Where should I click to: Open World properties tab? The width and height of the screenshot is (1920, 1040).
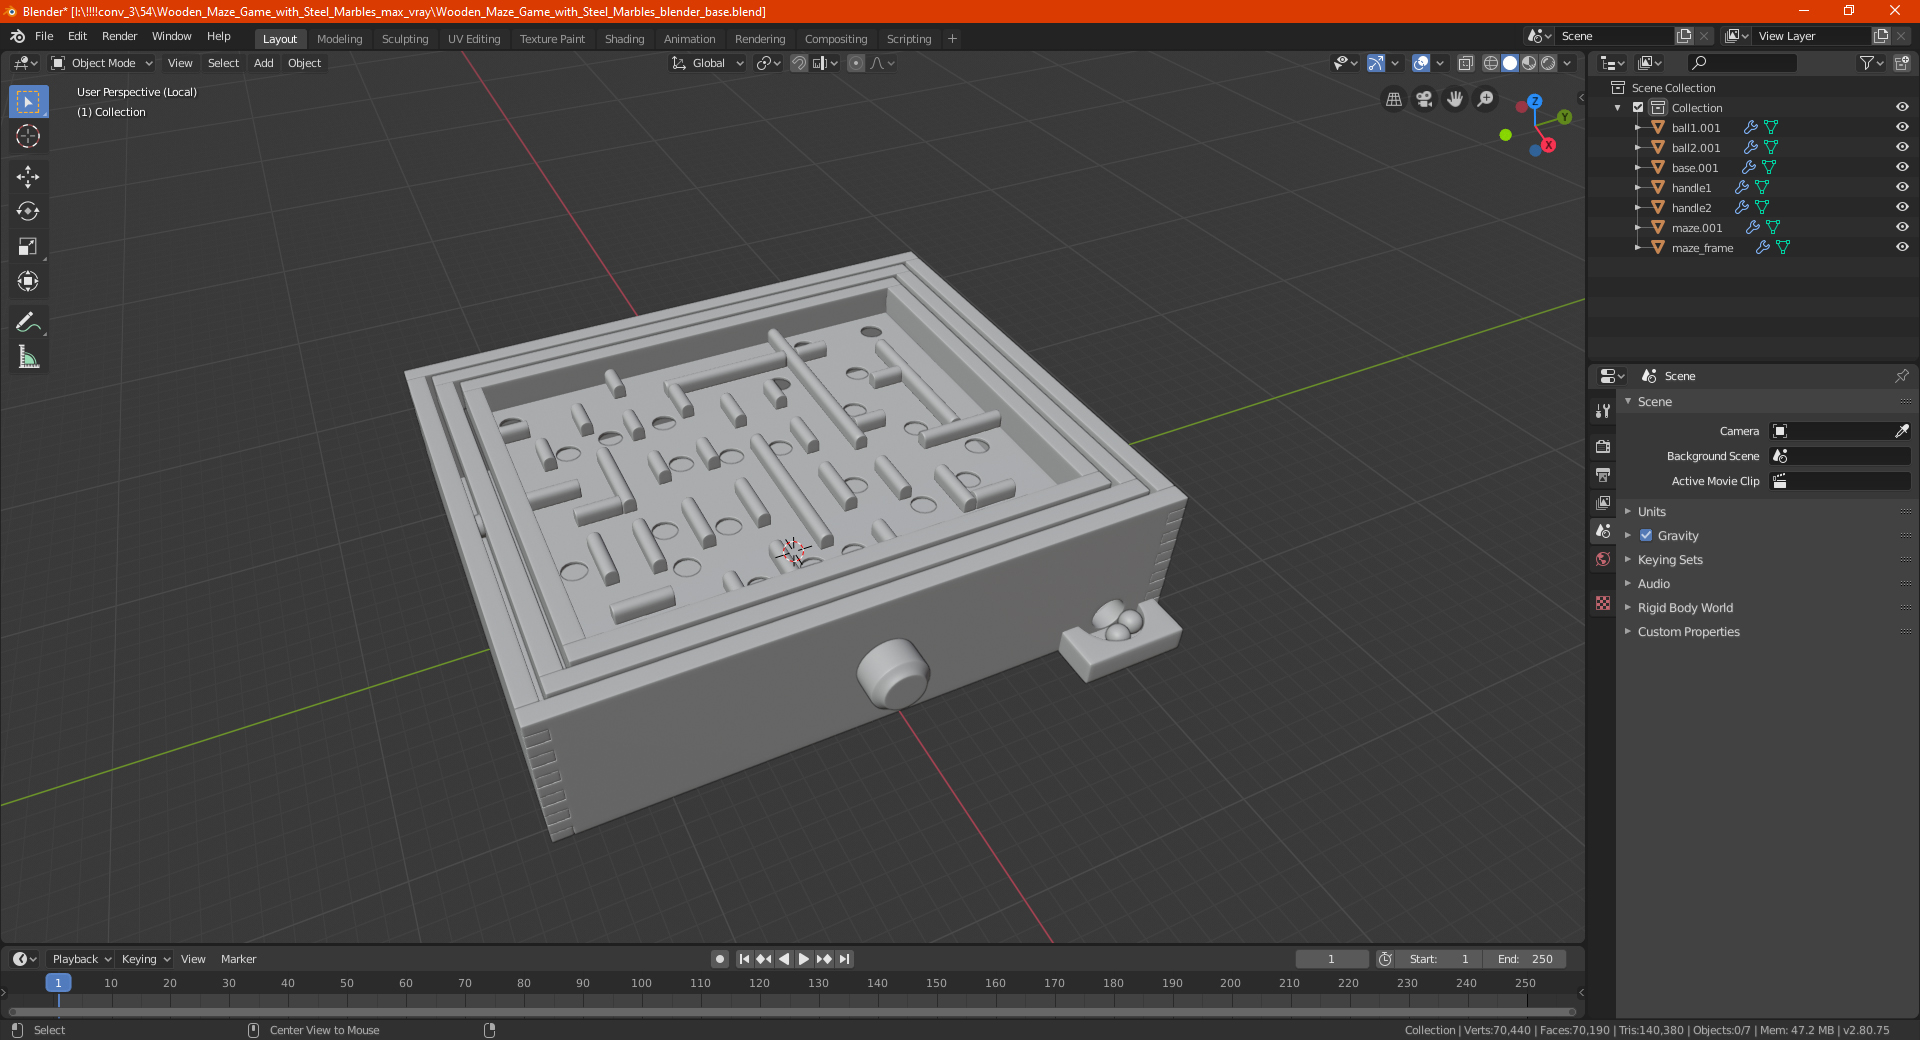point(1603,559)
